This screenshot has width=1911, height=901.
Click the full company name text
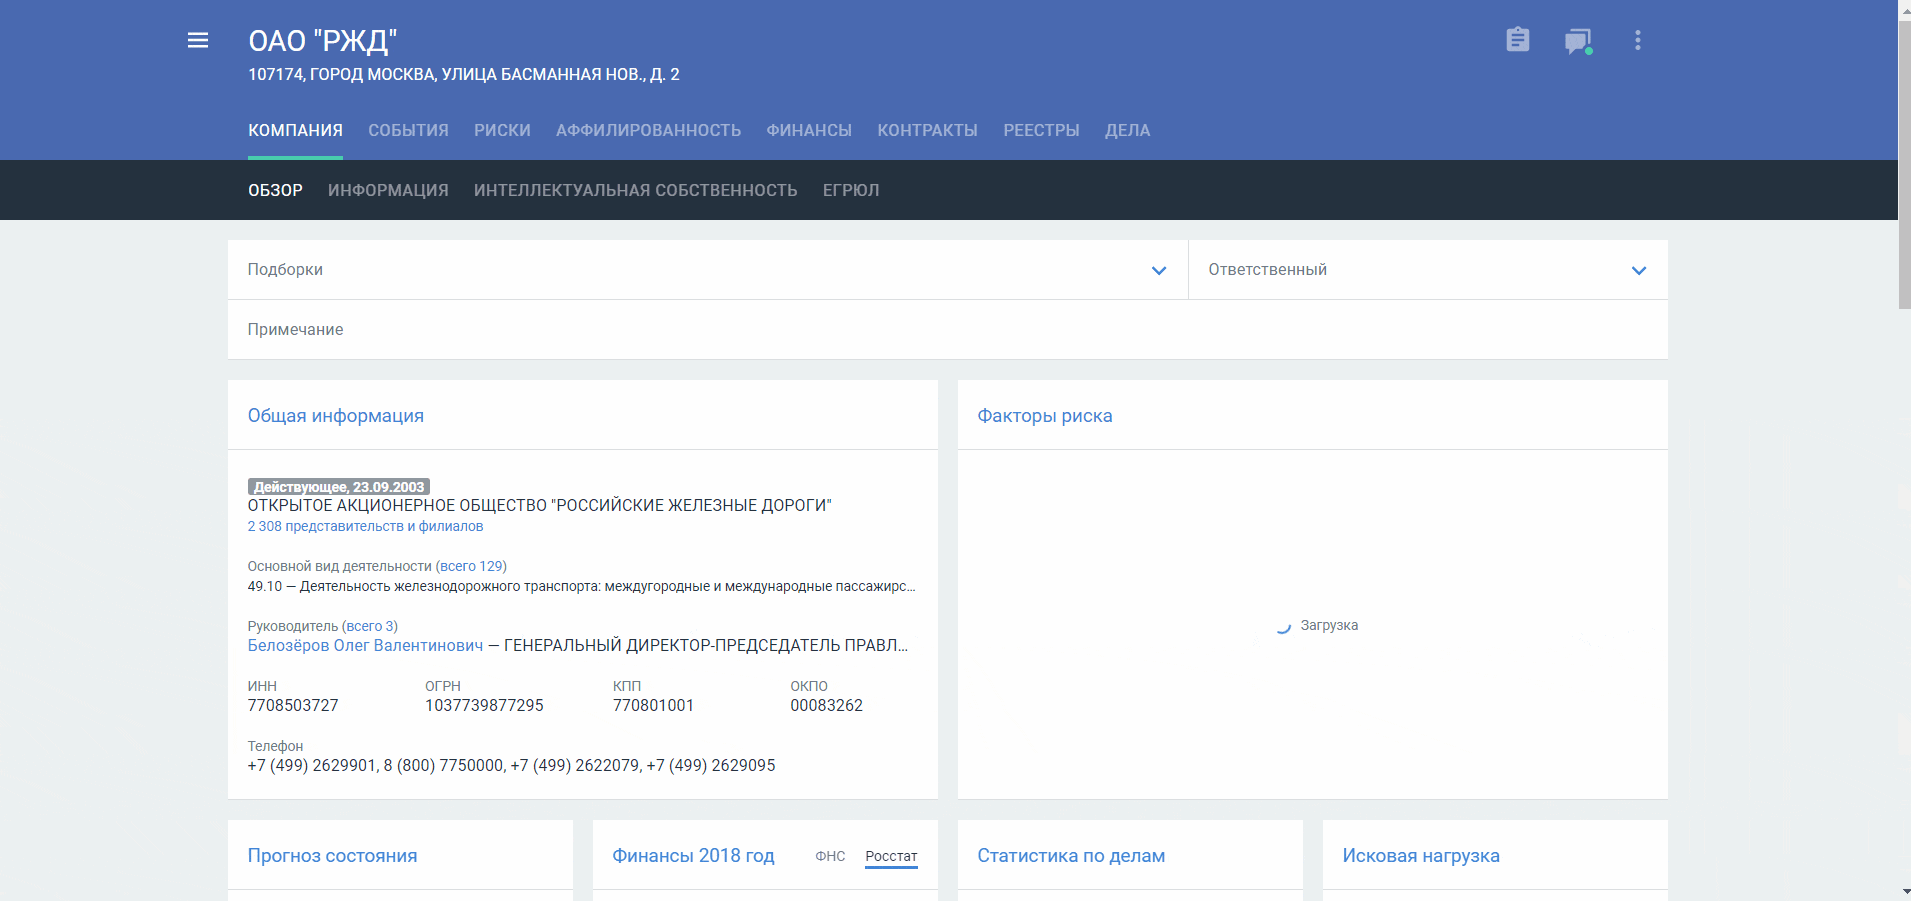pos(540,506)
